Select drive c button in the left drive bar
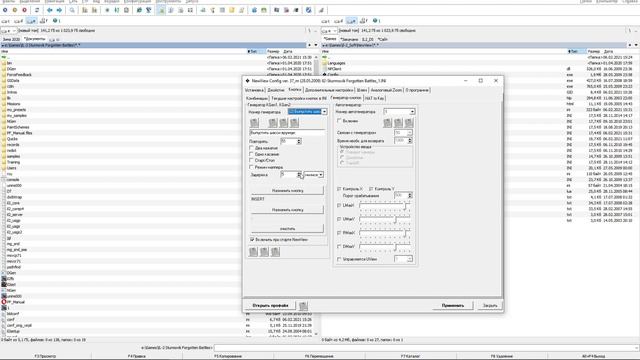This screenshot has width=640, height=360. point(6,21)
